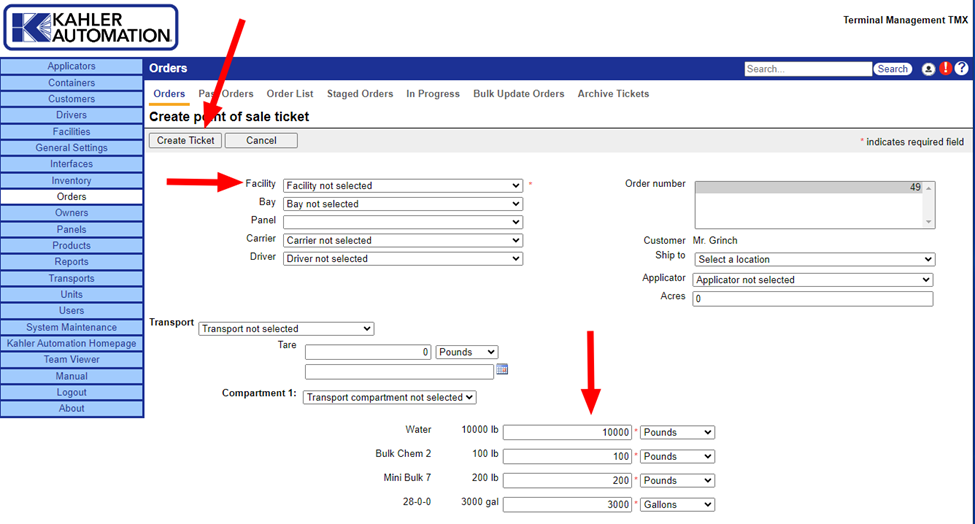
Task: Expand the Applicator dropdown
Action: click(x=812, y=280)
